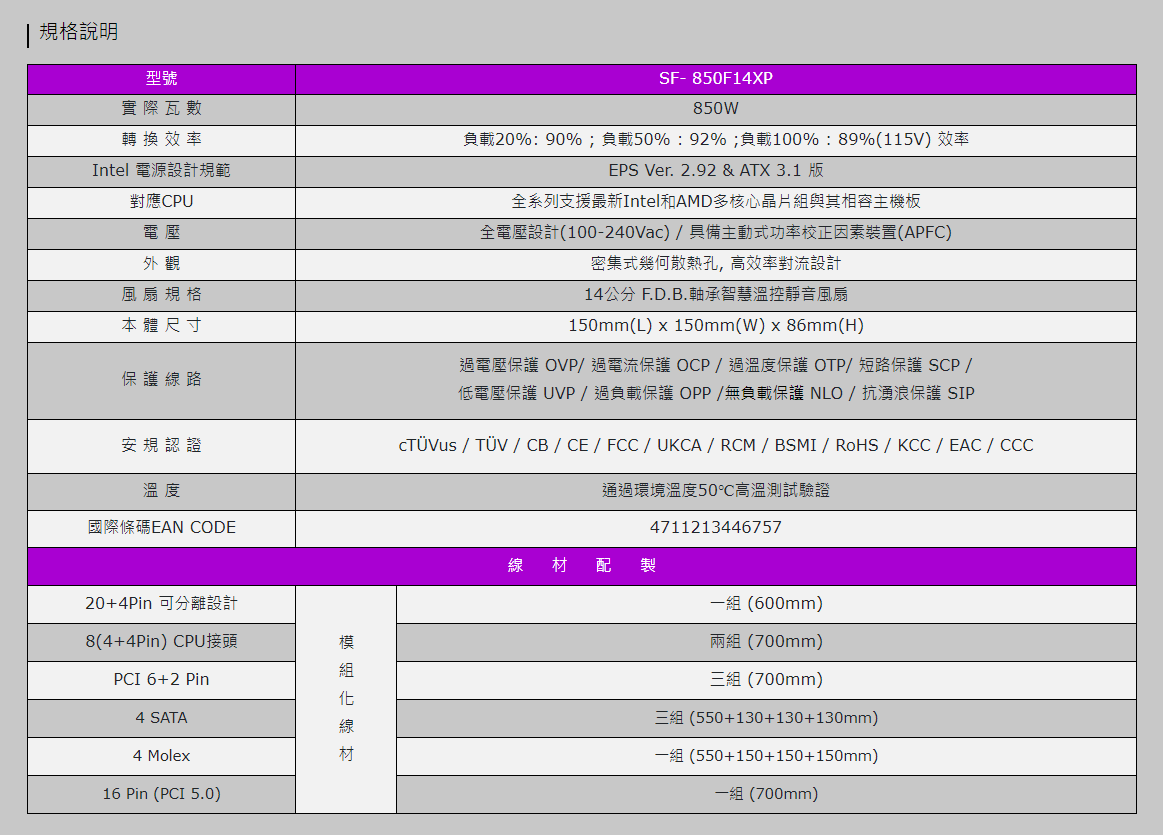This screenshot has width=1163, height=835.
Task: Select the 850W wattage value
Action: (x=716, y=109)
